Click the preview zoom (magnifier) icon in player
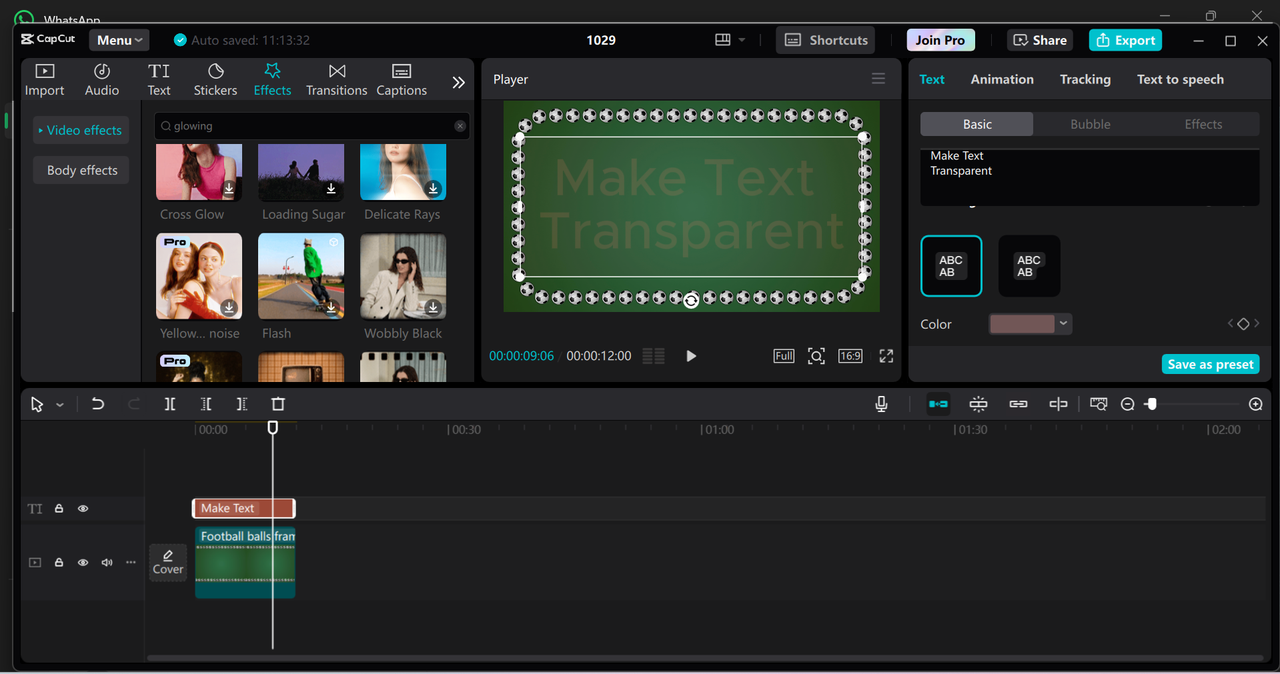This screenshot has width=1280, height=674. coord(816,356)
